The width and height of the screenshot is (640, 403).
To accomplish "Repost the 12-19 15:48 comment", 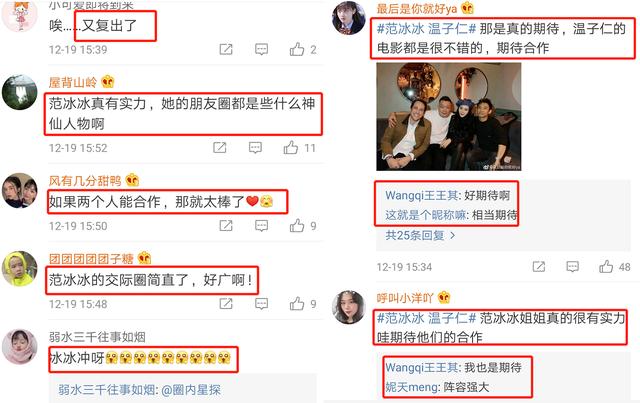I will (x=226, y=303).
